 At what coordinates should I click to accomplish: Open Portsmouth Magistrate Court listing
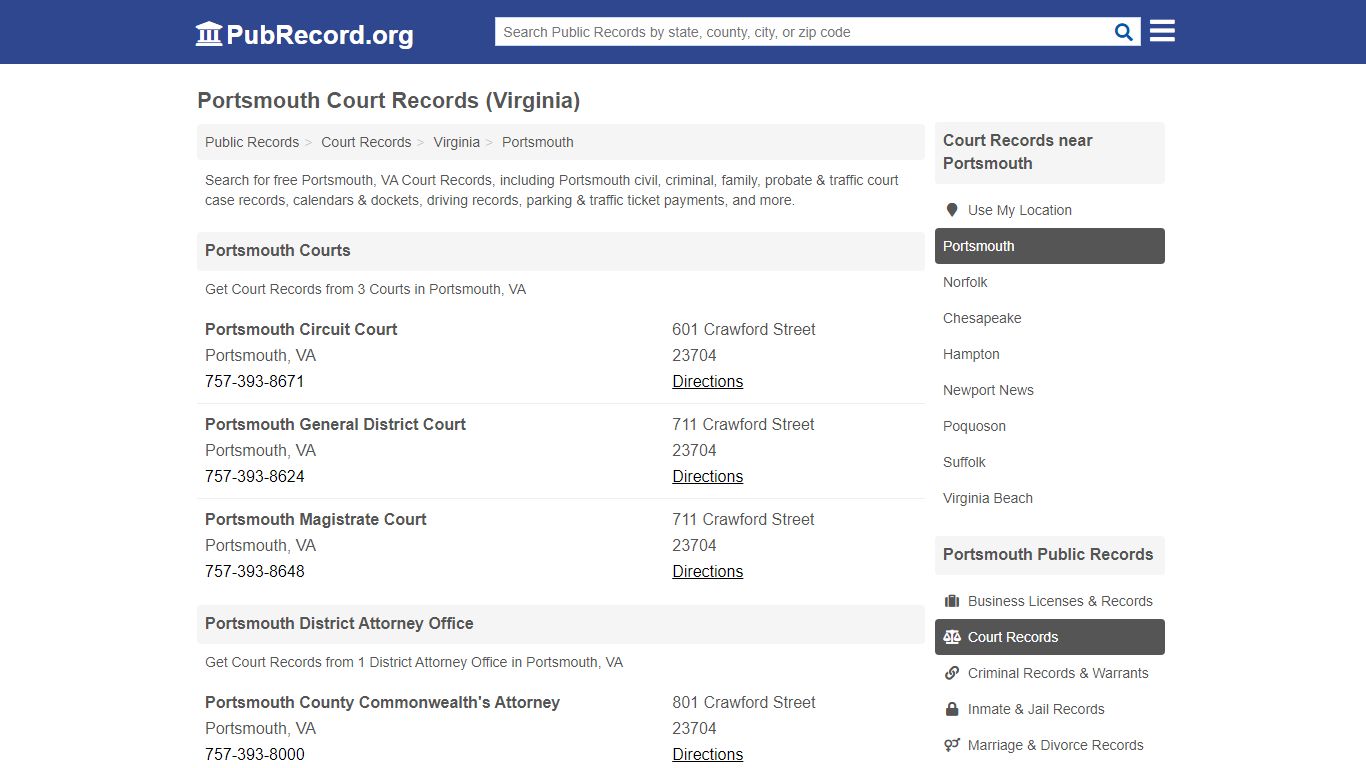point(316,519)
